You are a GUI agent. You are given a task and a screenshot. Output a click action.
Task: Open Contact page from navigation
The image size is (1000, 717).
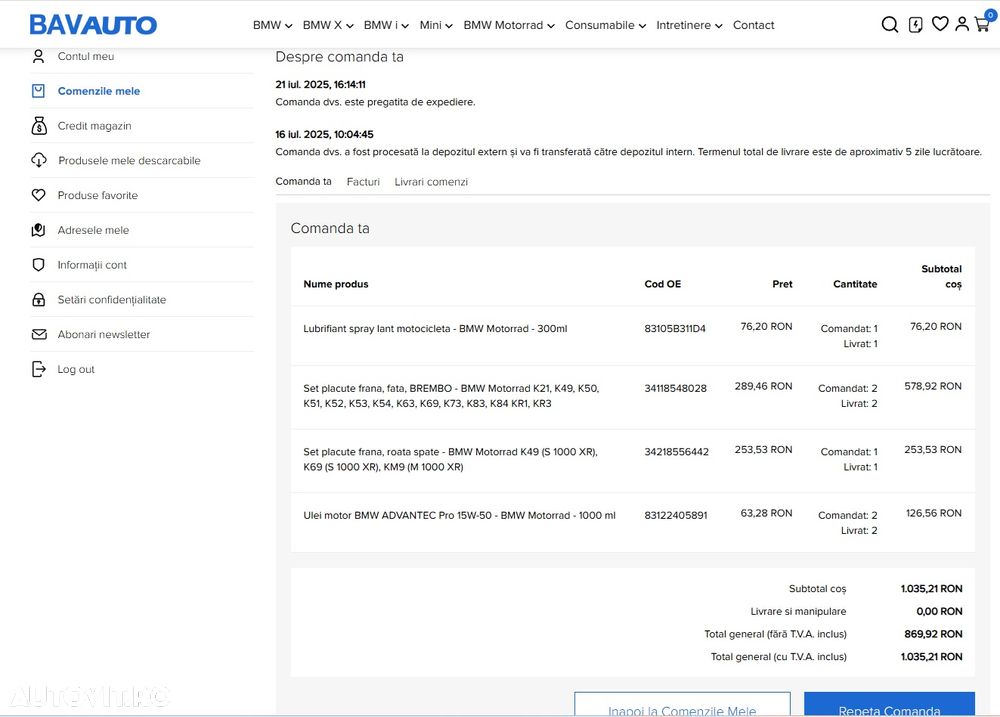(753, 25)
